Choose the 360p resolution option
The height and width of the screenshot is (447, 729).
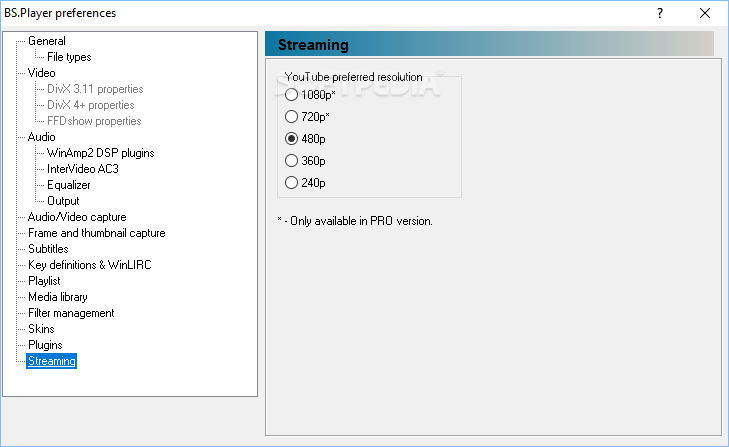292,161
